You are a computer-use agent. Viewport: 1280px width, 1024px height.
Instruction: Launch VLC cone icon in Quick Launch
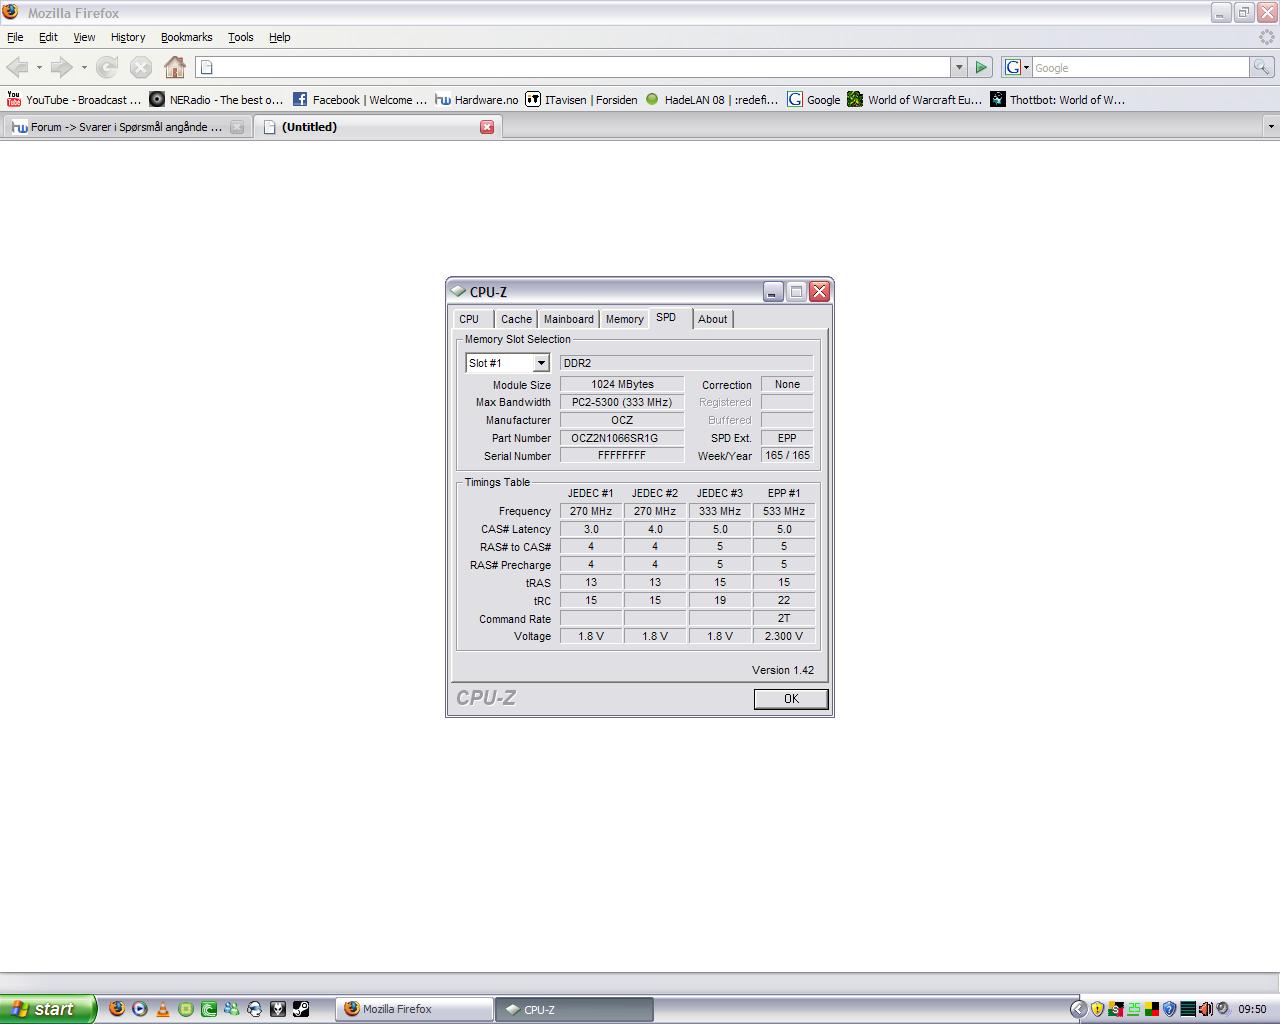click(x=163, y=1009)
